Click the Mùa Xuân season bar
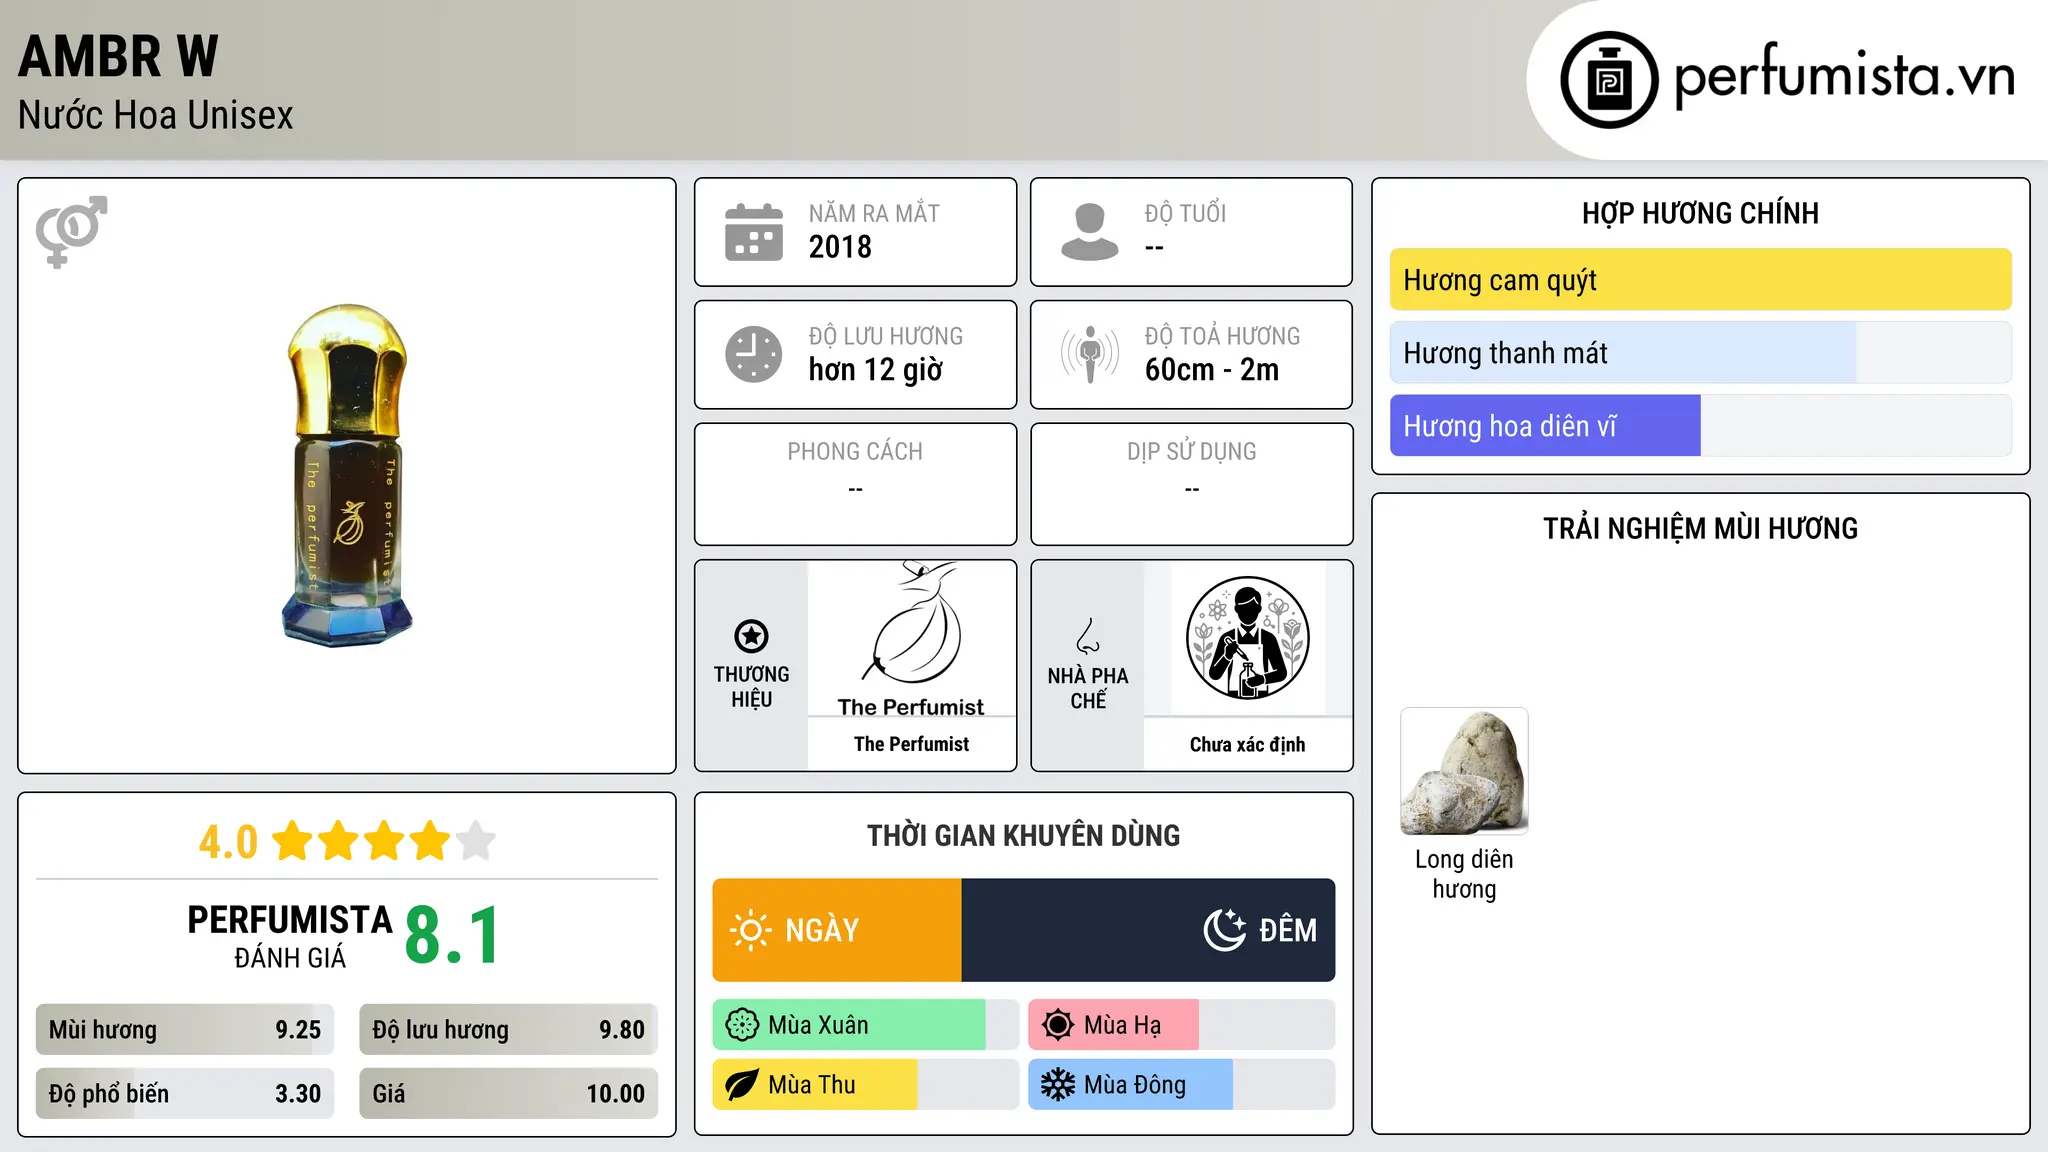 click(x=866, y=1025)
